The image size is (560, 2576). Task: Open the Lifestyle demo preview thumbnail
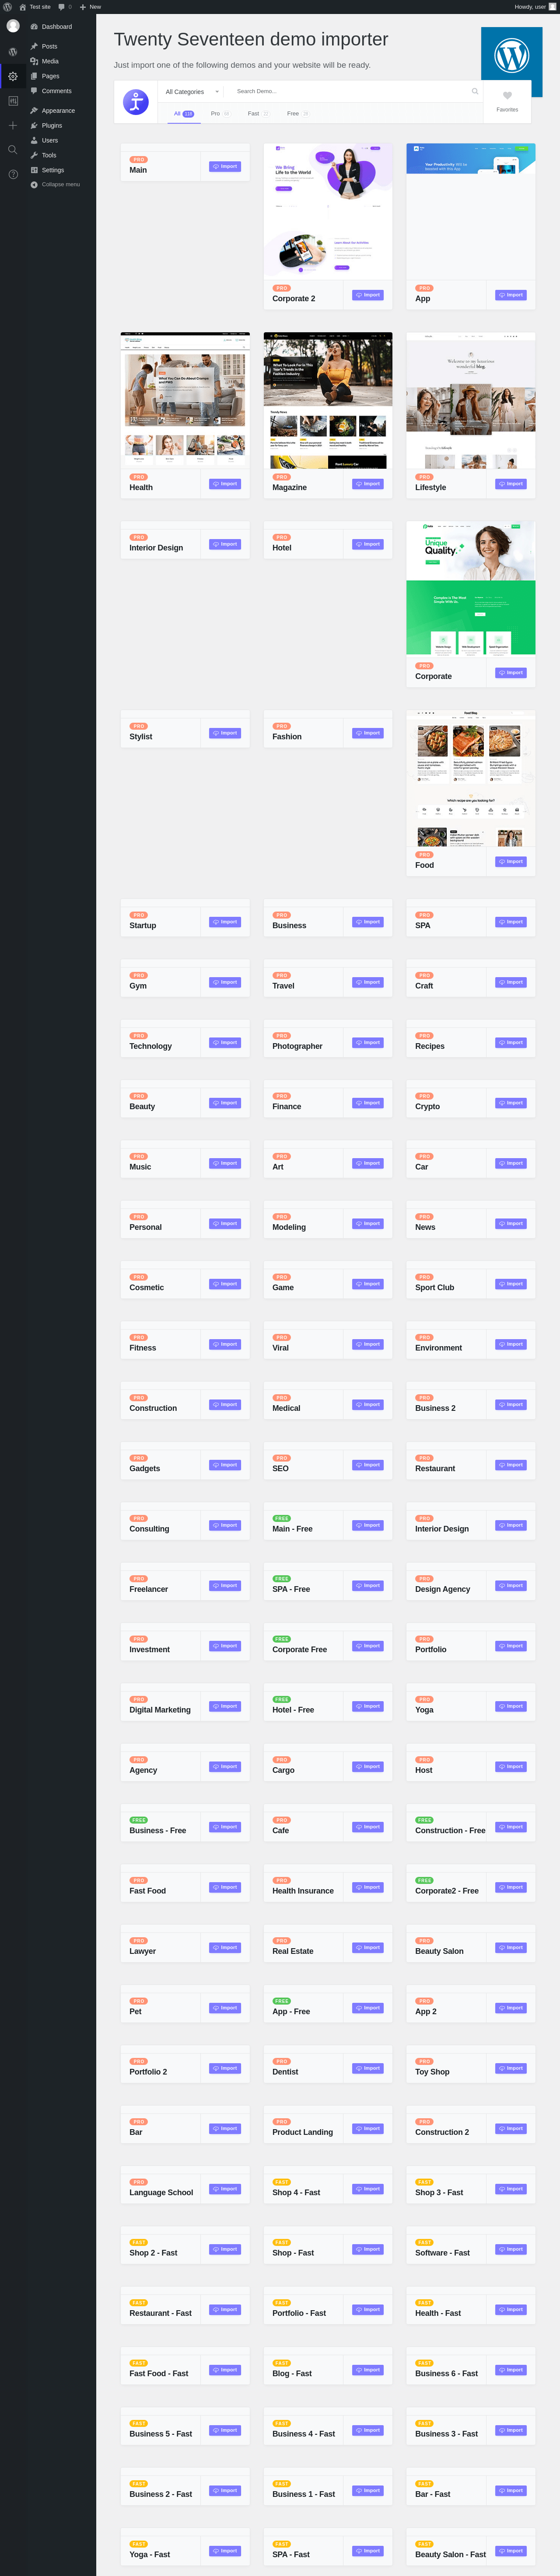(x=471, y=400)
